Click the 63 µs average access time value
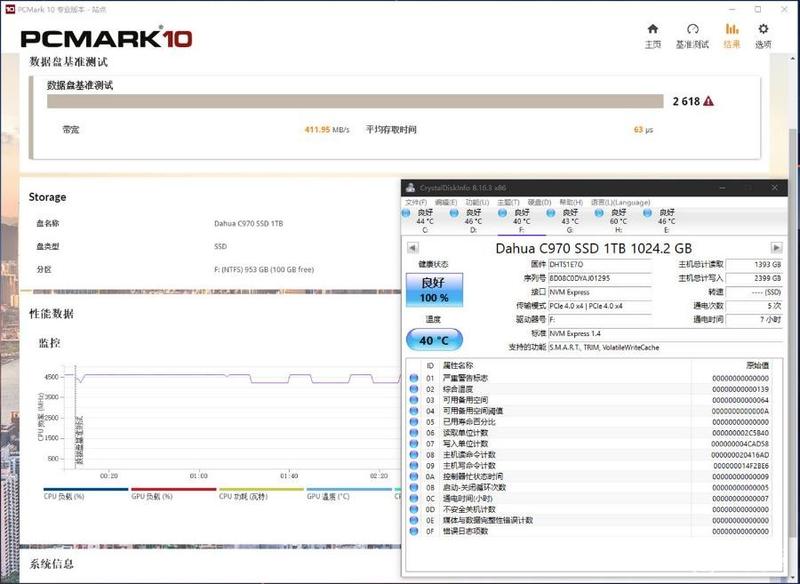Image resolution: width=800 pixels, height=584 pixels. click(x=643, y=130)
